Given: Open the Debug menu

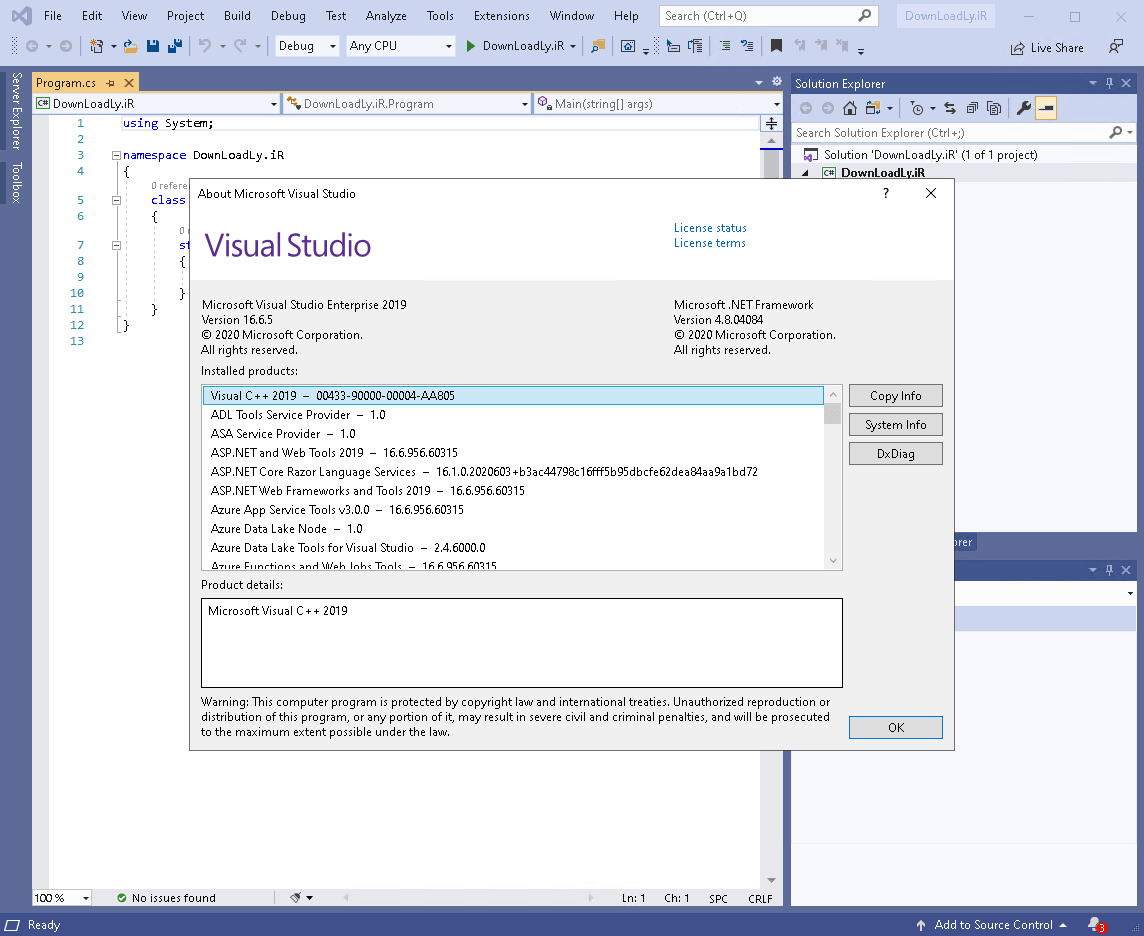Looking at the screenshot, I should coord(288,15).
